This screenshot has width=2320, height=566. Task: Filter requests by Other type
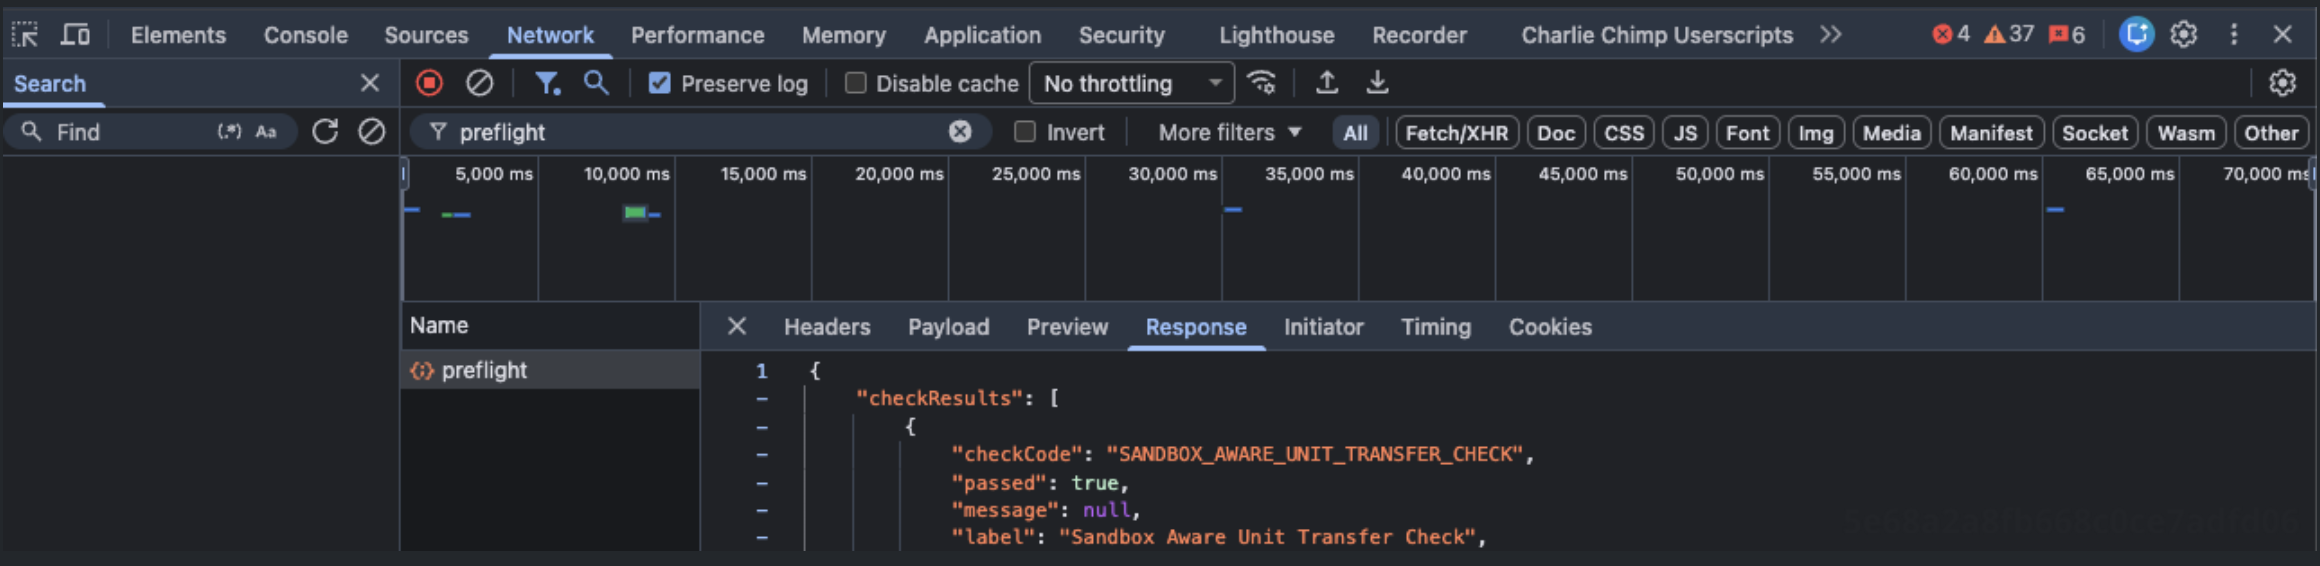(x=2271, y=133)
